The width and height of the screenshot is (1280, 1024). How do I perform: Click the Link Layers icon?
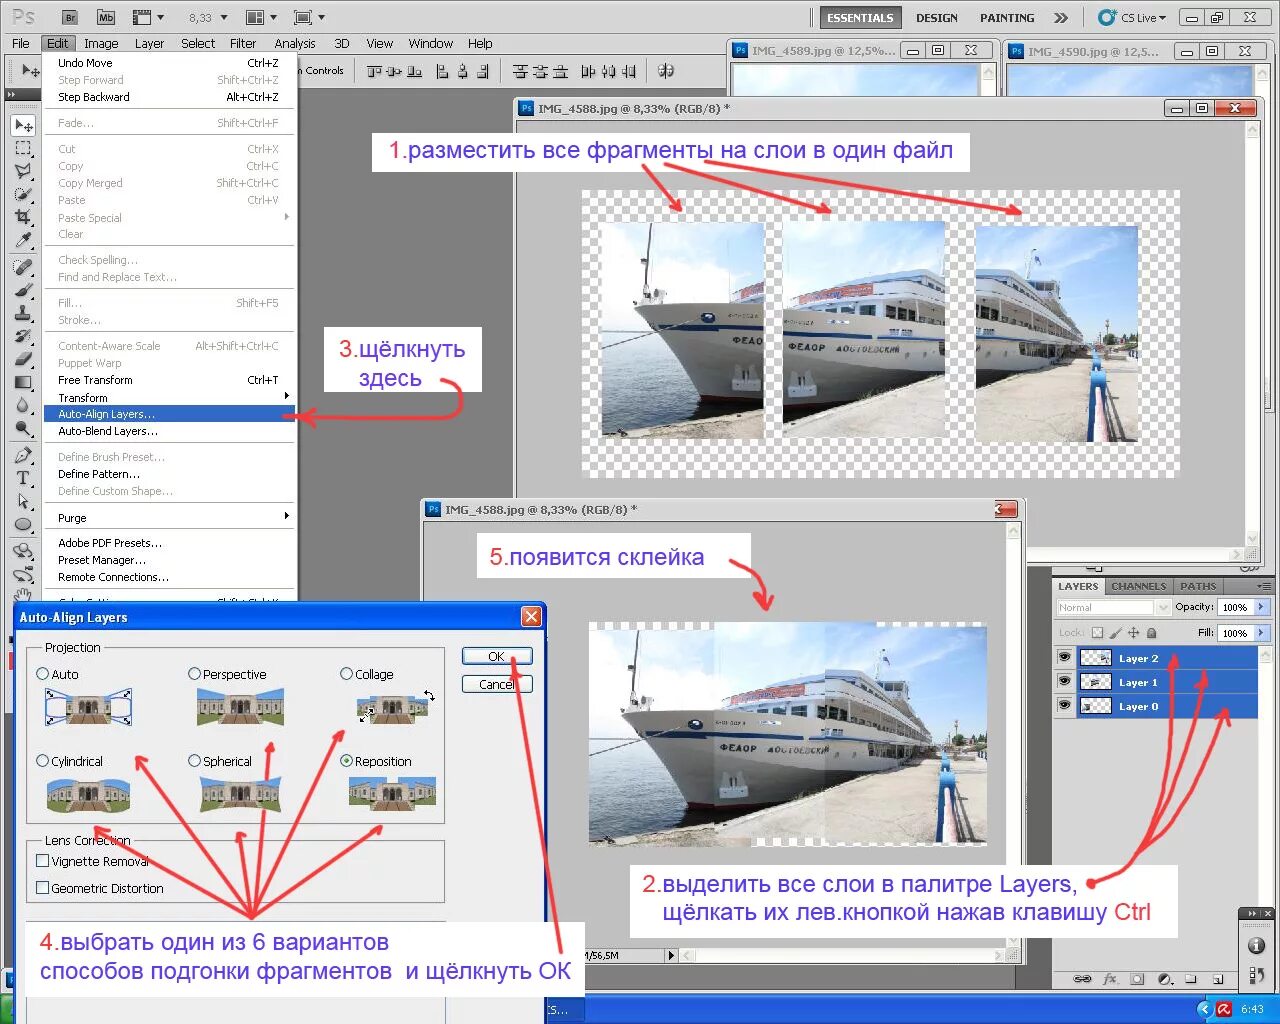tap(1082, 979)
